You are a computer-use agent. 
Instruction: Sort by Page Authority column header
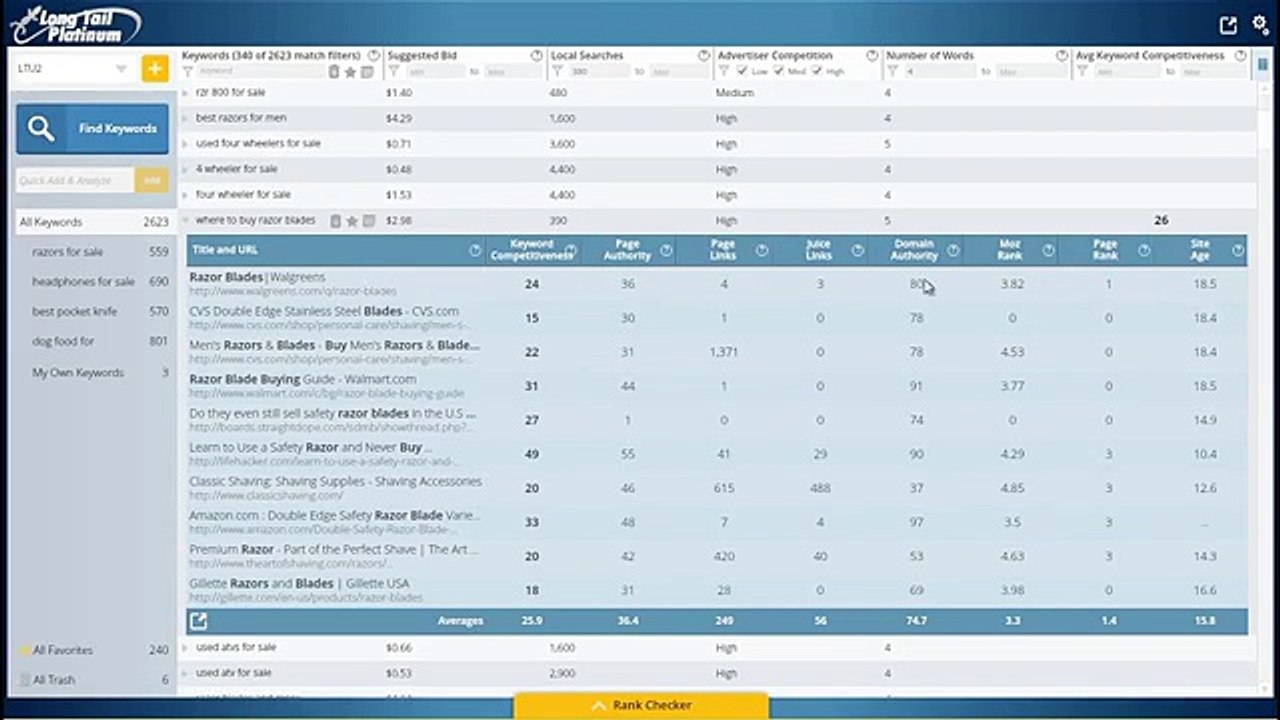(627, 250)
